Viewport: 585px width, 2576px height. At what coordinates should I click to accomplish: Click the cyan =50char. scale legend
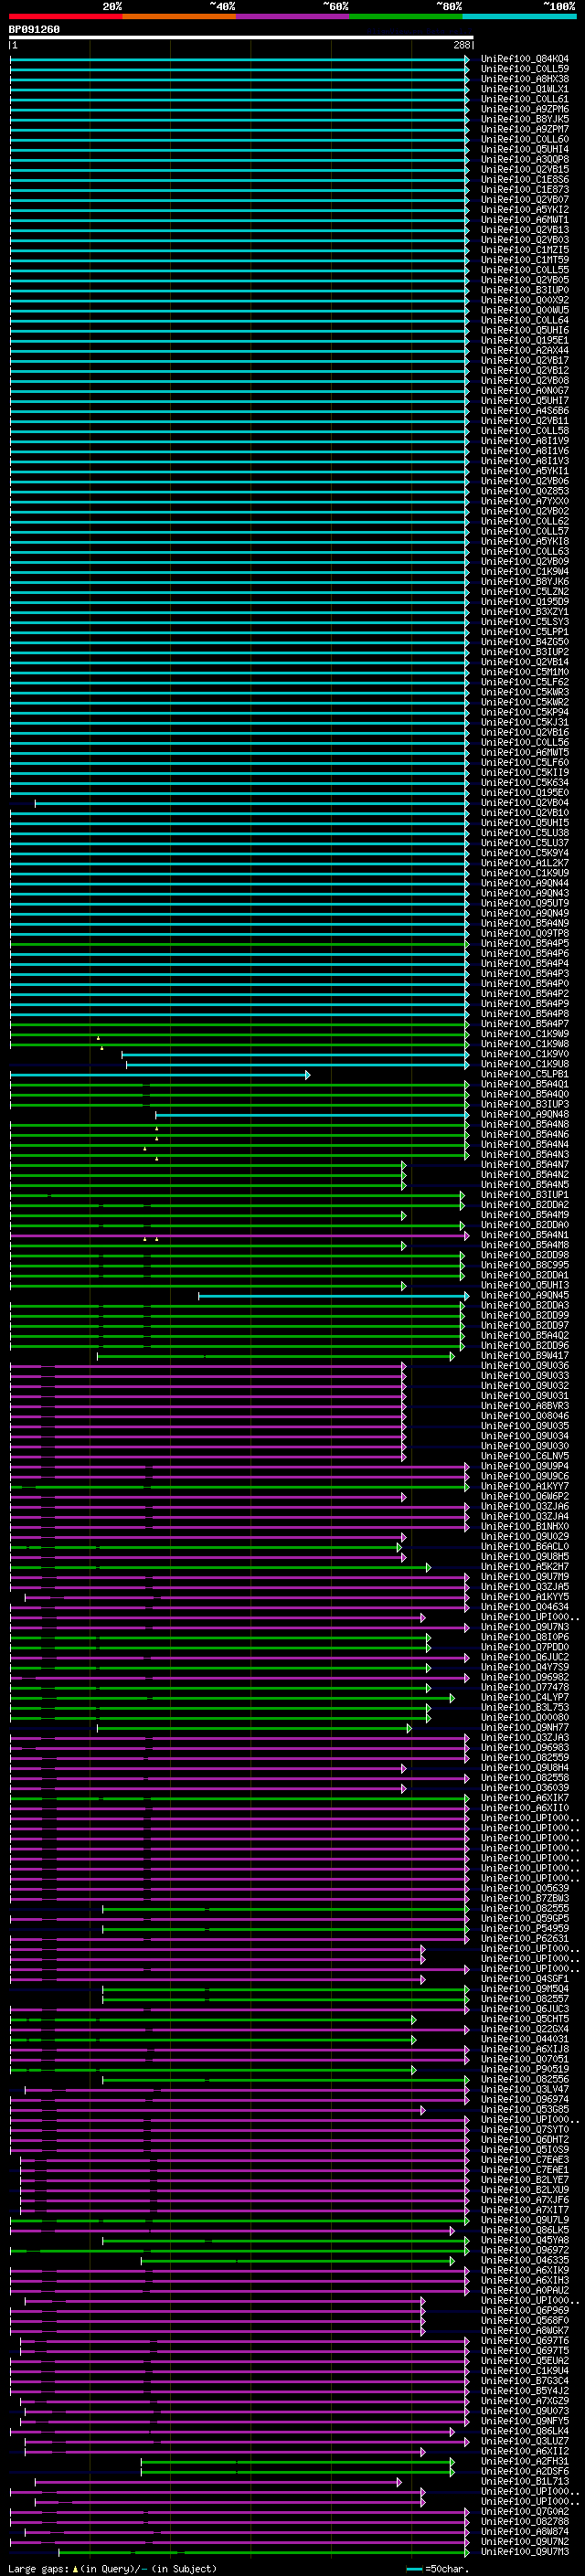coord(440,2569)
